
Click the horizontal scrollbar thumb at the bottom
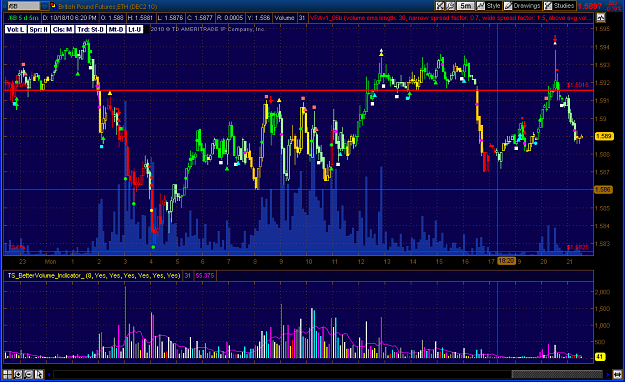(x=557, y=374)
